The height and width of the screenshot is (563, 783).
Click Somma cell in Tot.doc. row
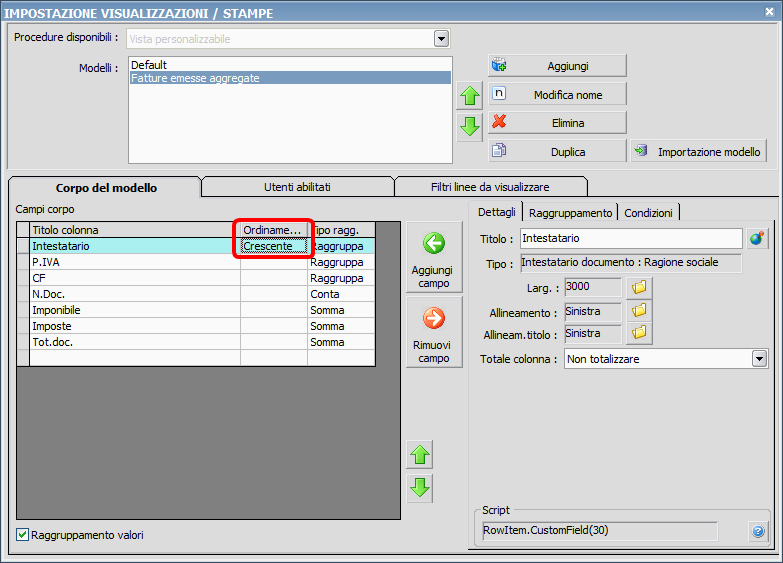click(341, 342)
